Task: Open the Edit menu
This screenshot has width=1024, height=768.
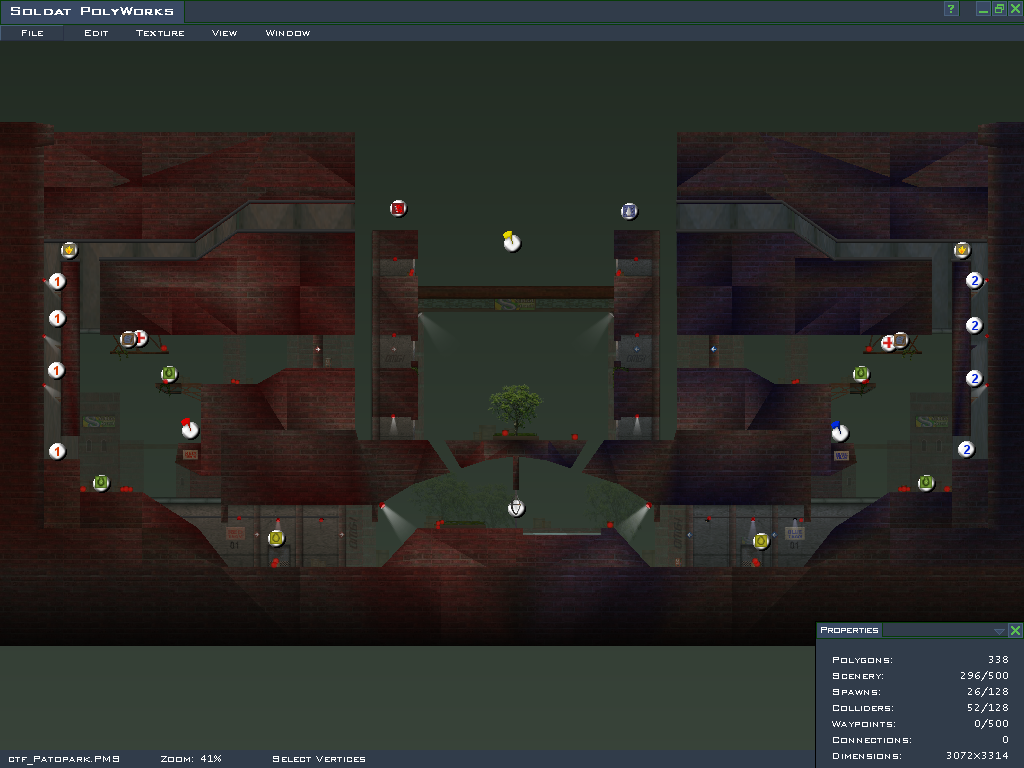Action: coord(96,33)
